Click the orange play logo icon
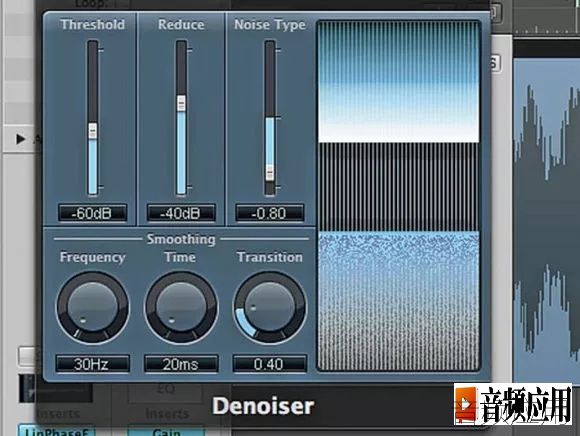Image resolution: width=580 pixels, height=436 pixels. [x=466, y=404]
